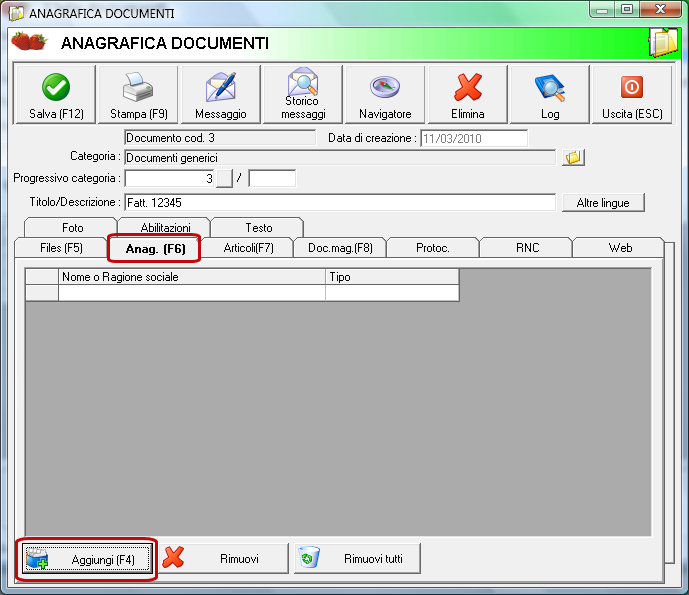Image resolution: width=689 pixels, height=595 pixels.
Task: Switch to the Web tab
Action: click(620, 248)
